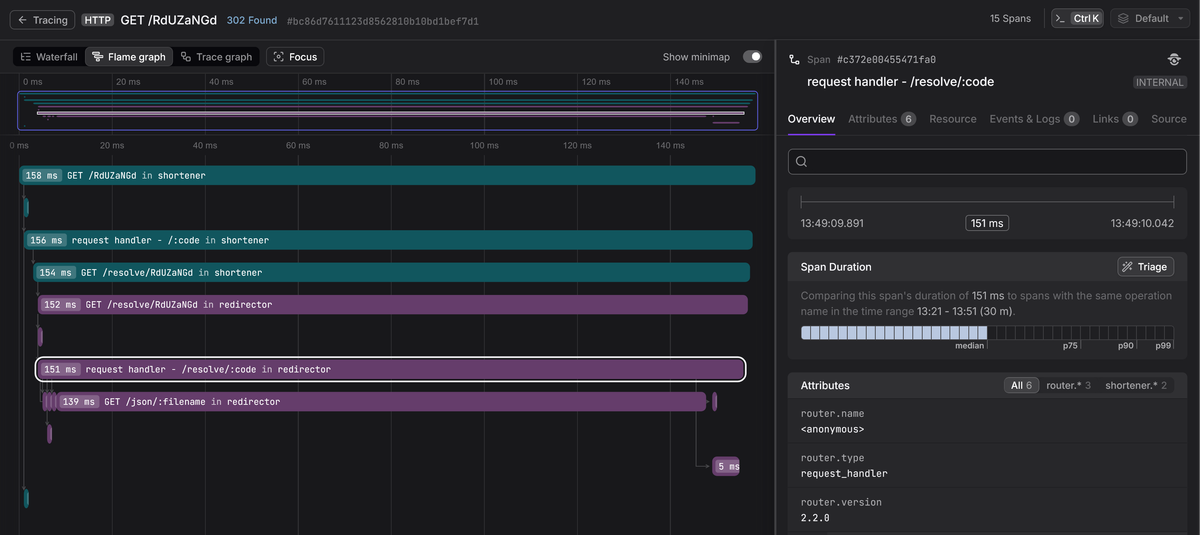Switch to Events & Logs tab
Screen dimensions: 1200x535
[1033, 119]
